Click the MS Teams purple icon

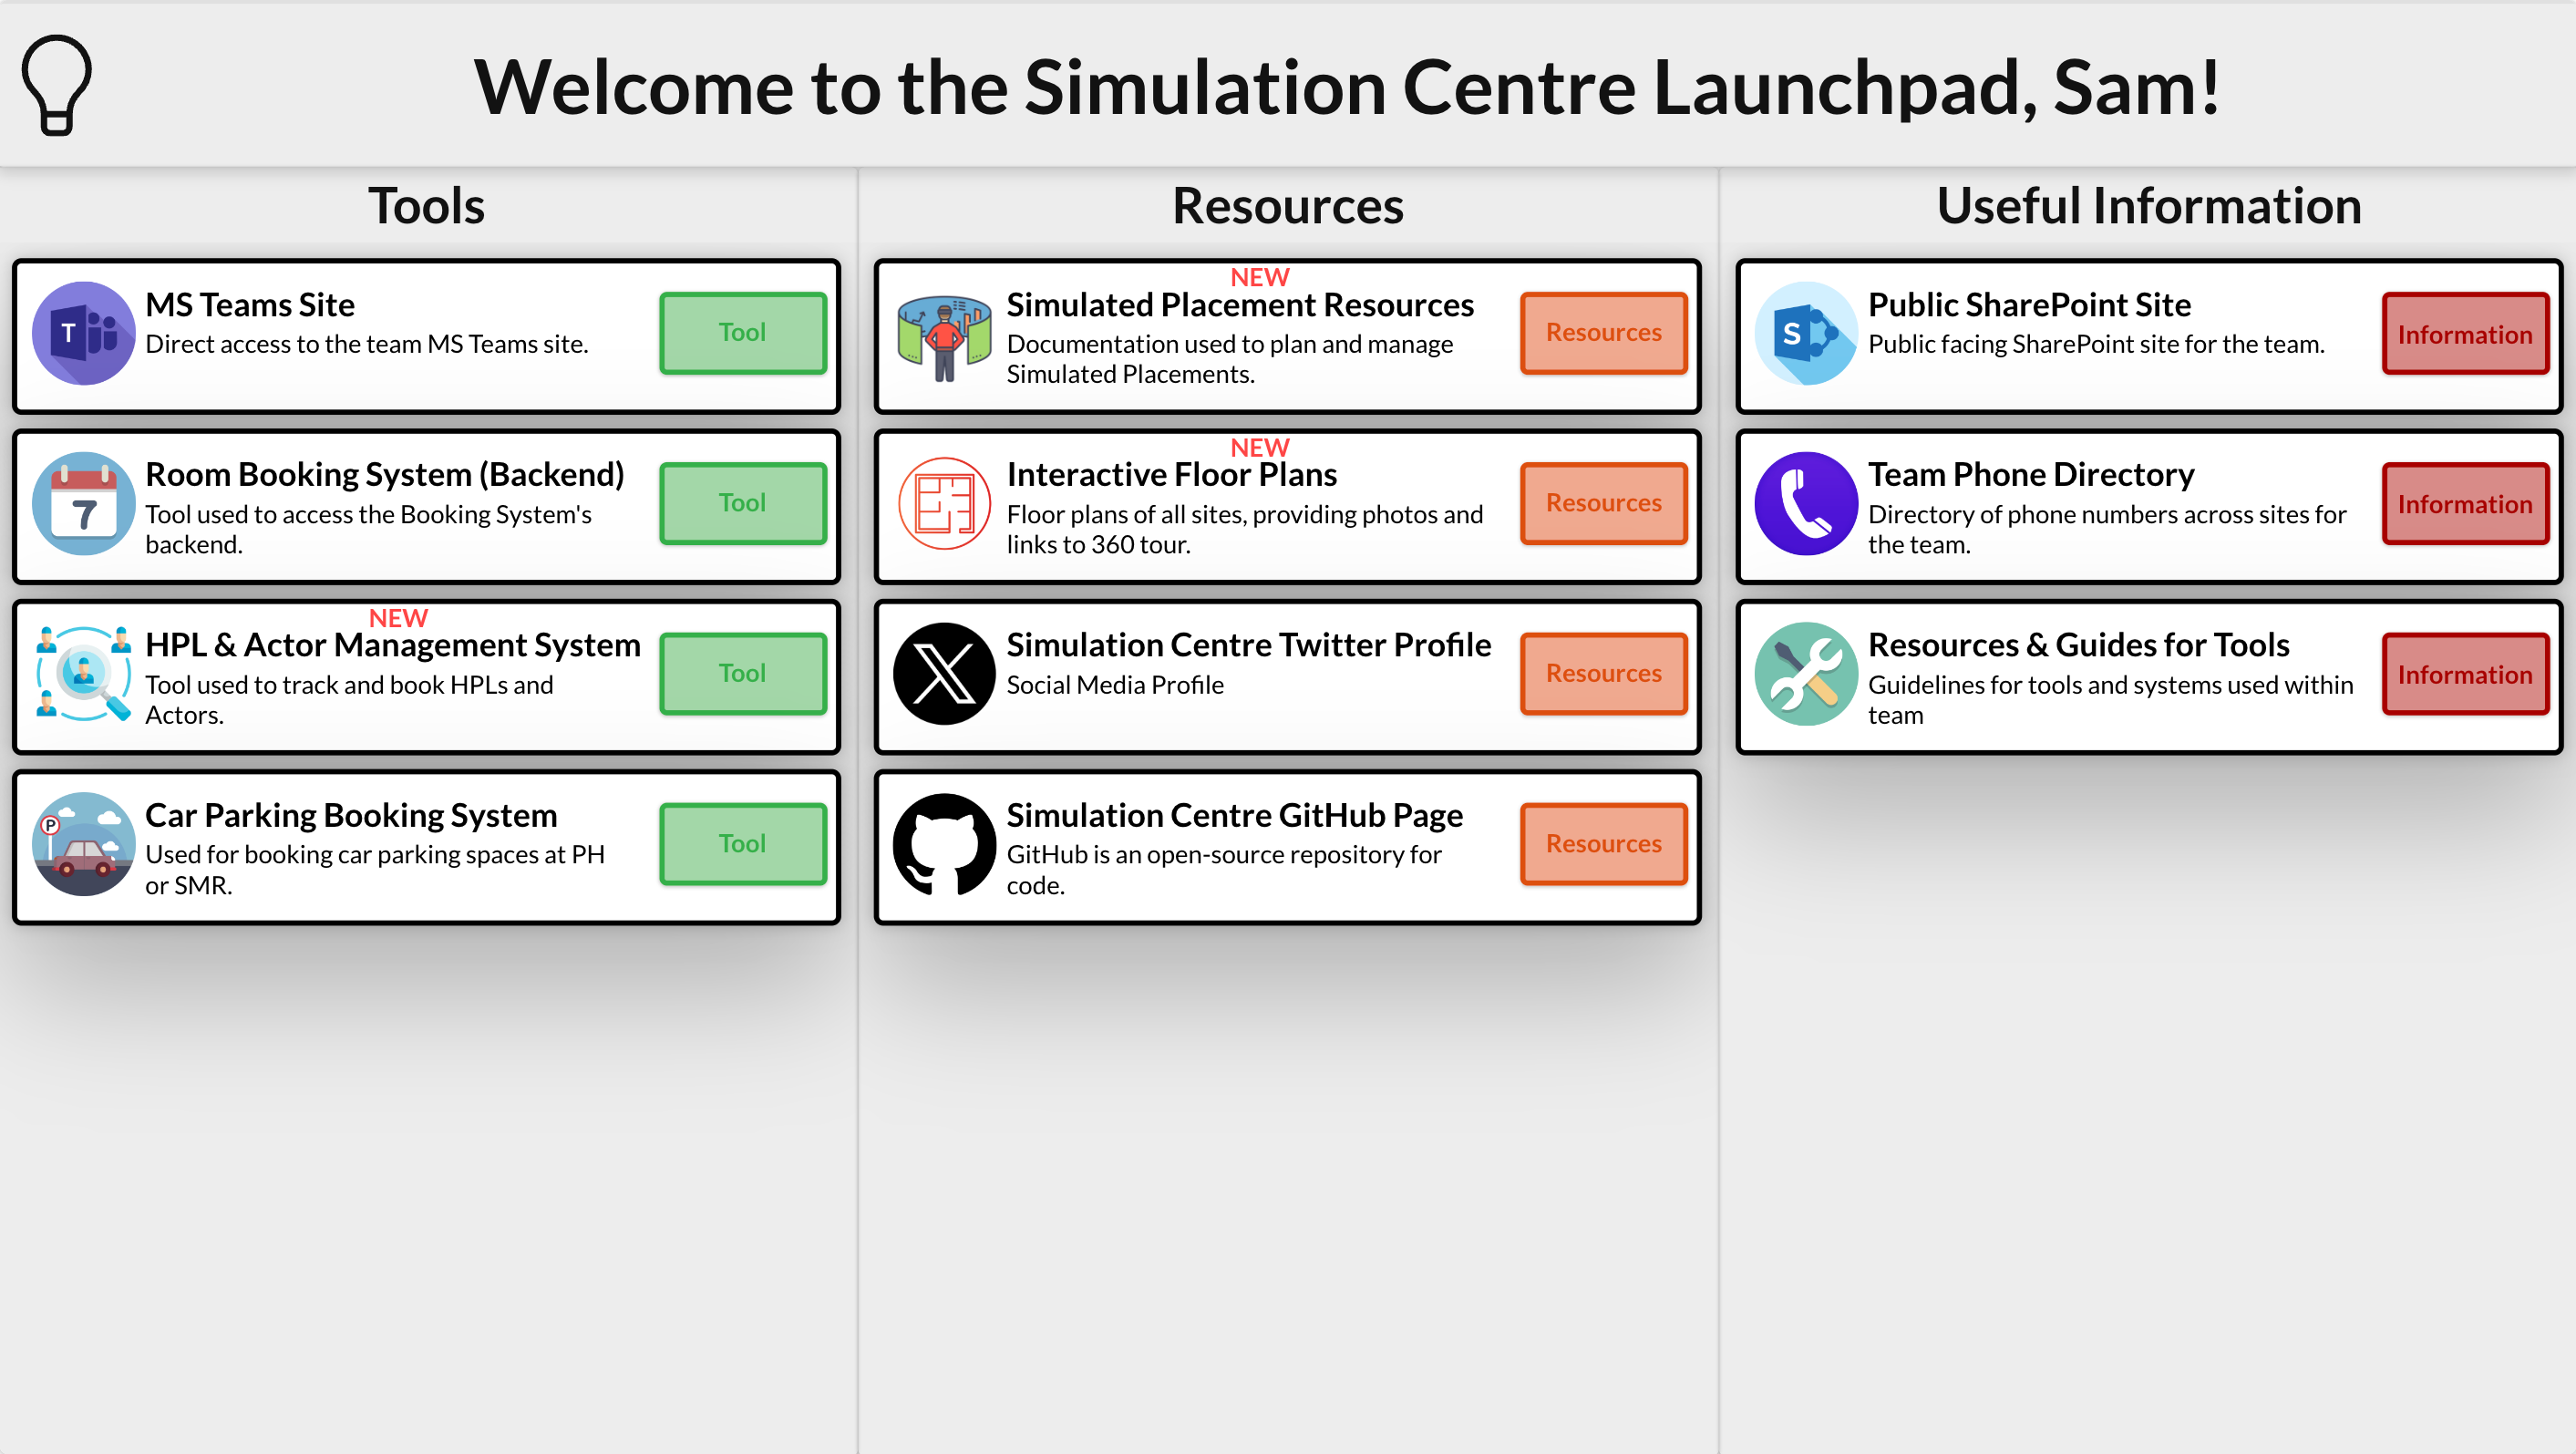point(83,333)
